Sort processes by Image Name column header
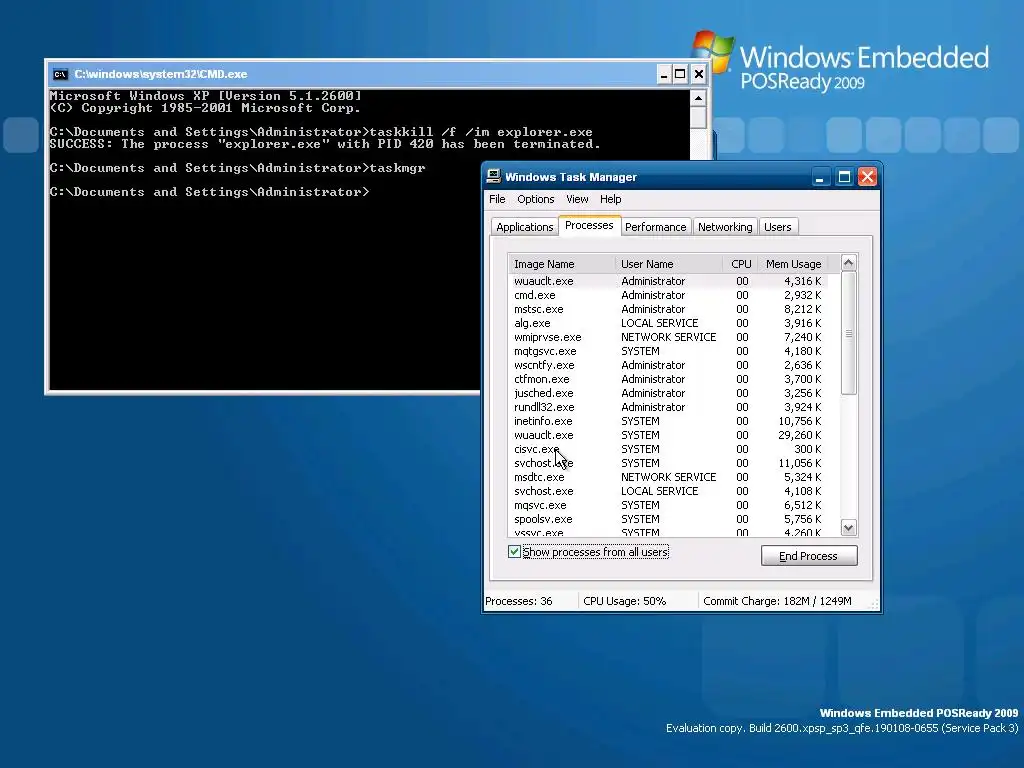The height and width of the screenshot is (768, 1024). pyautogui.click(x=562, y=264)
